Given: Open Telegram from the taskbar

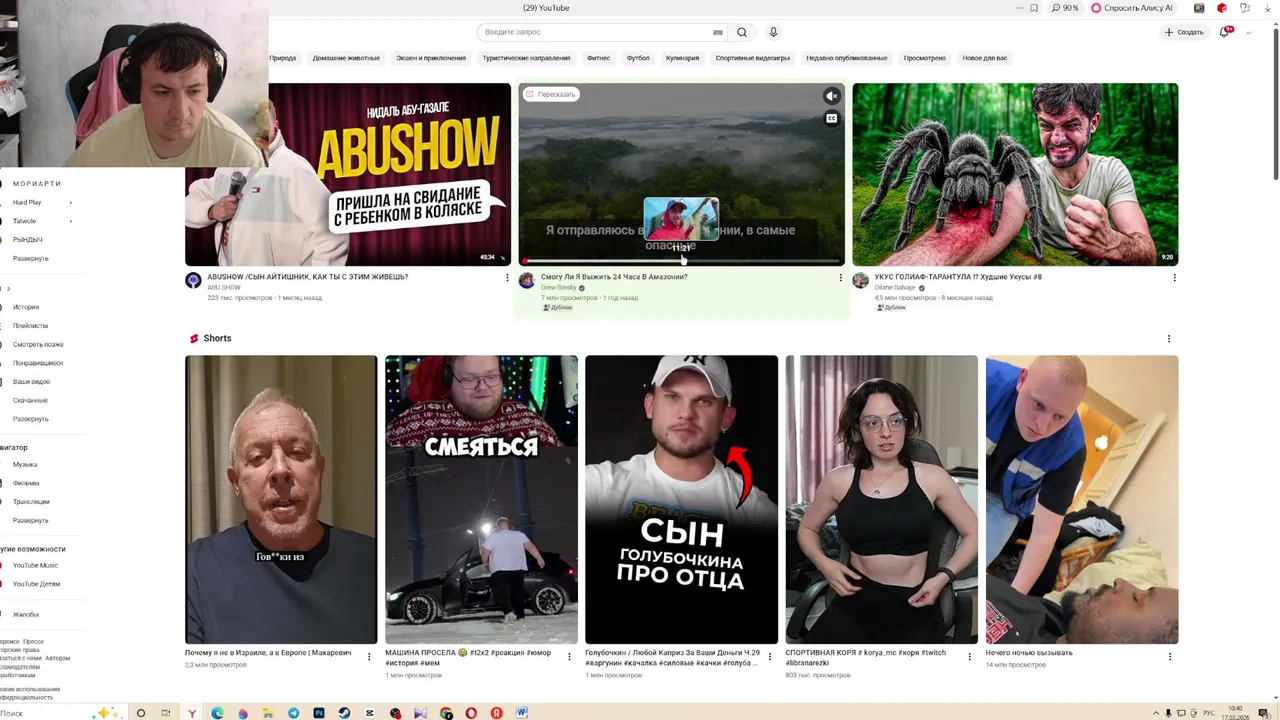Looking at the screenshot, I should tap(293, 713).
